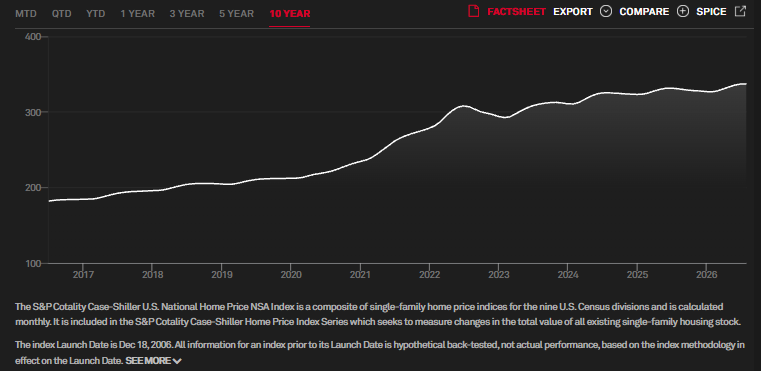Switch chart to 3 YEAR view
Screen dimensions: 761x371
pyautogui.click(x=187, y=14)
